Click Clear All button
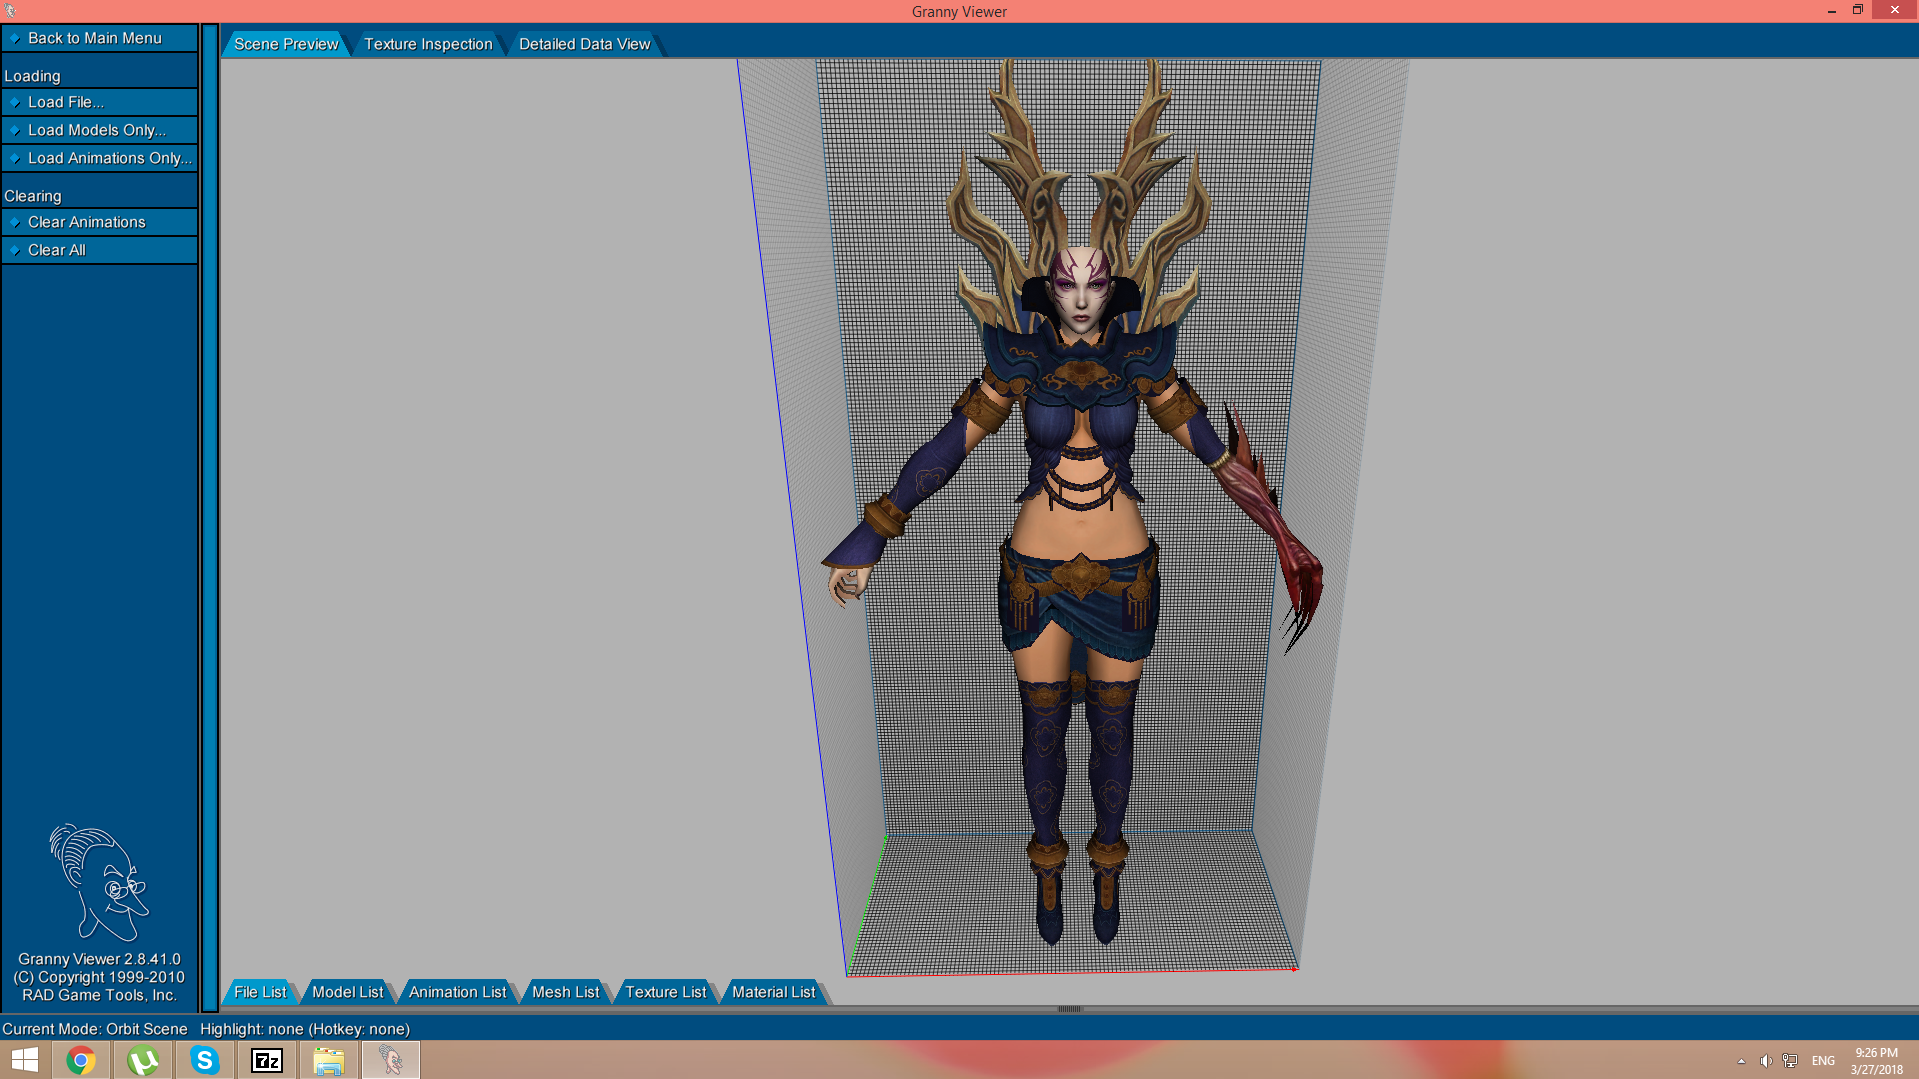 (99, 250)
